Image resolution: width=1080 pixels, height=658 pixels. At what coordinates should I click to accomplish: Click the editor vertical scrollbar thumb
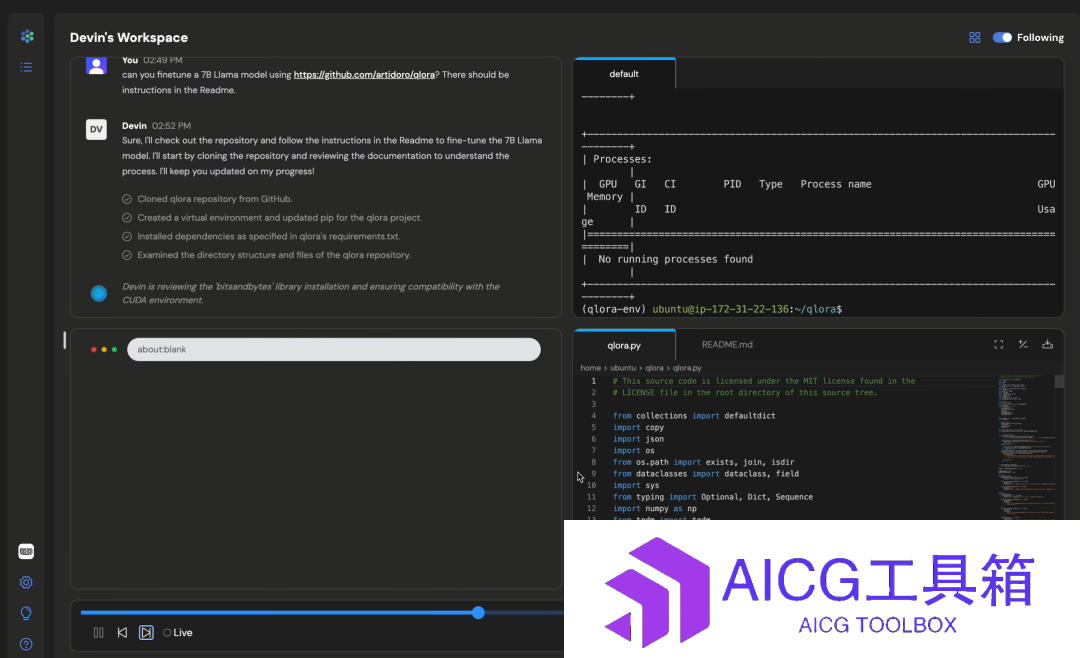click(x=1059, y=381)
